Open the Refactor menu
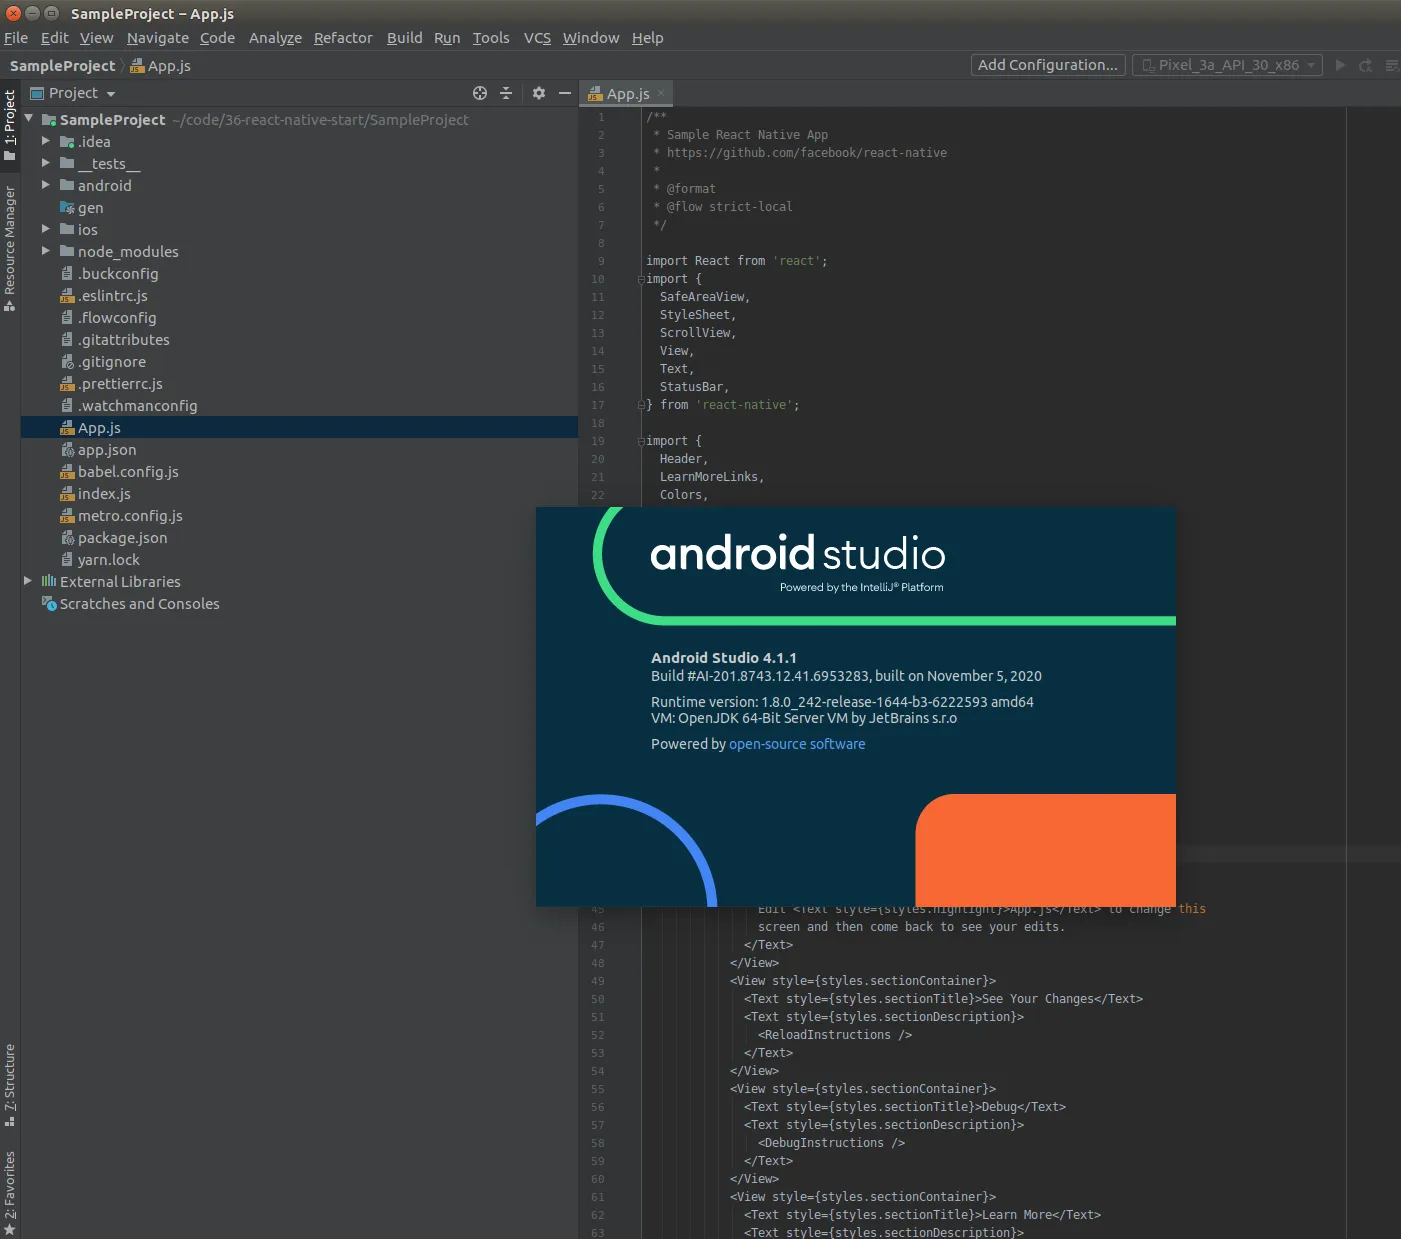This screenshot has width=1401, height=1239. 343,38
